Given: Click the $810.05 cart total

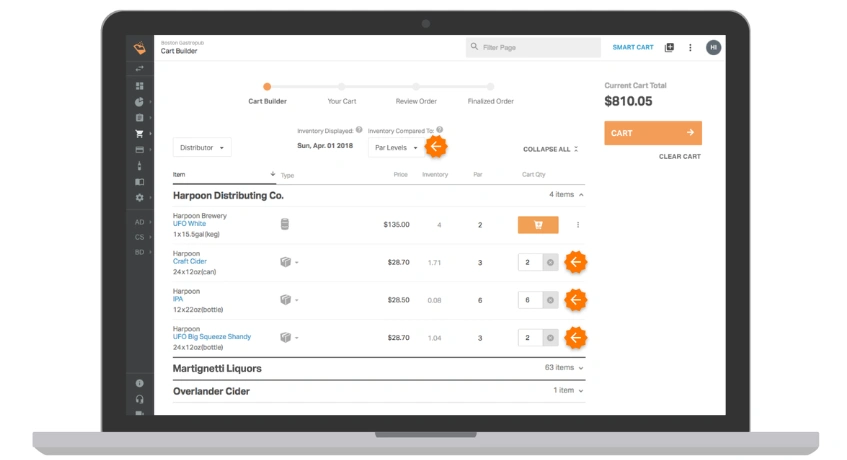Looking at the screenshot, I should pos(628,102).
